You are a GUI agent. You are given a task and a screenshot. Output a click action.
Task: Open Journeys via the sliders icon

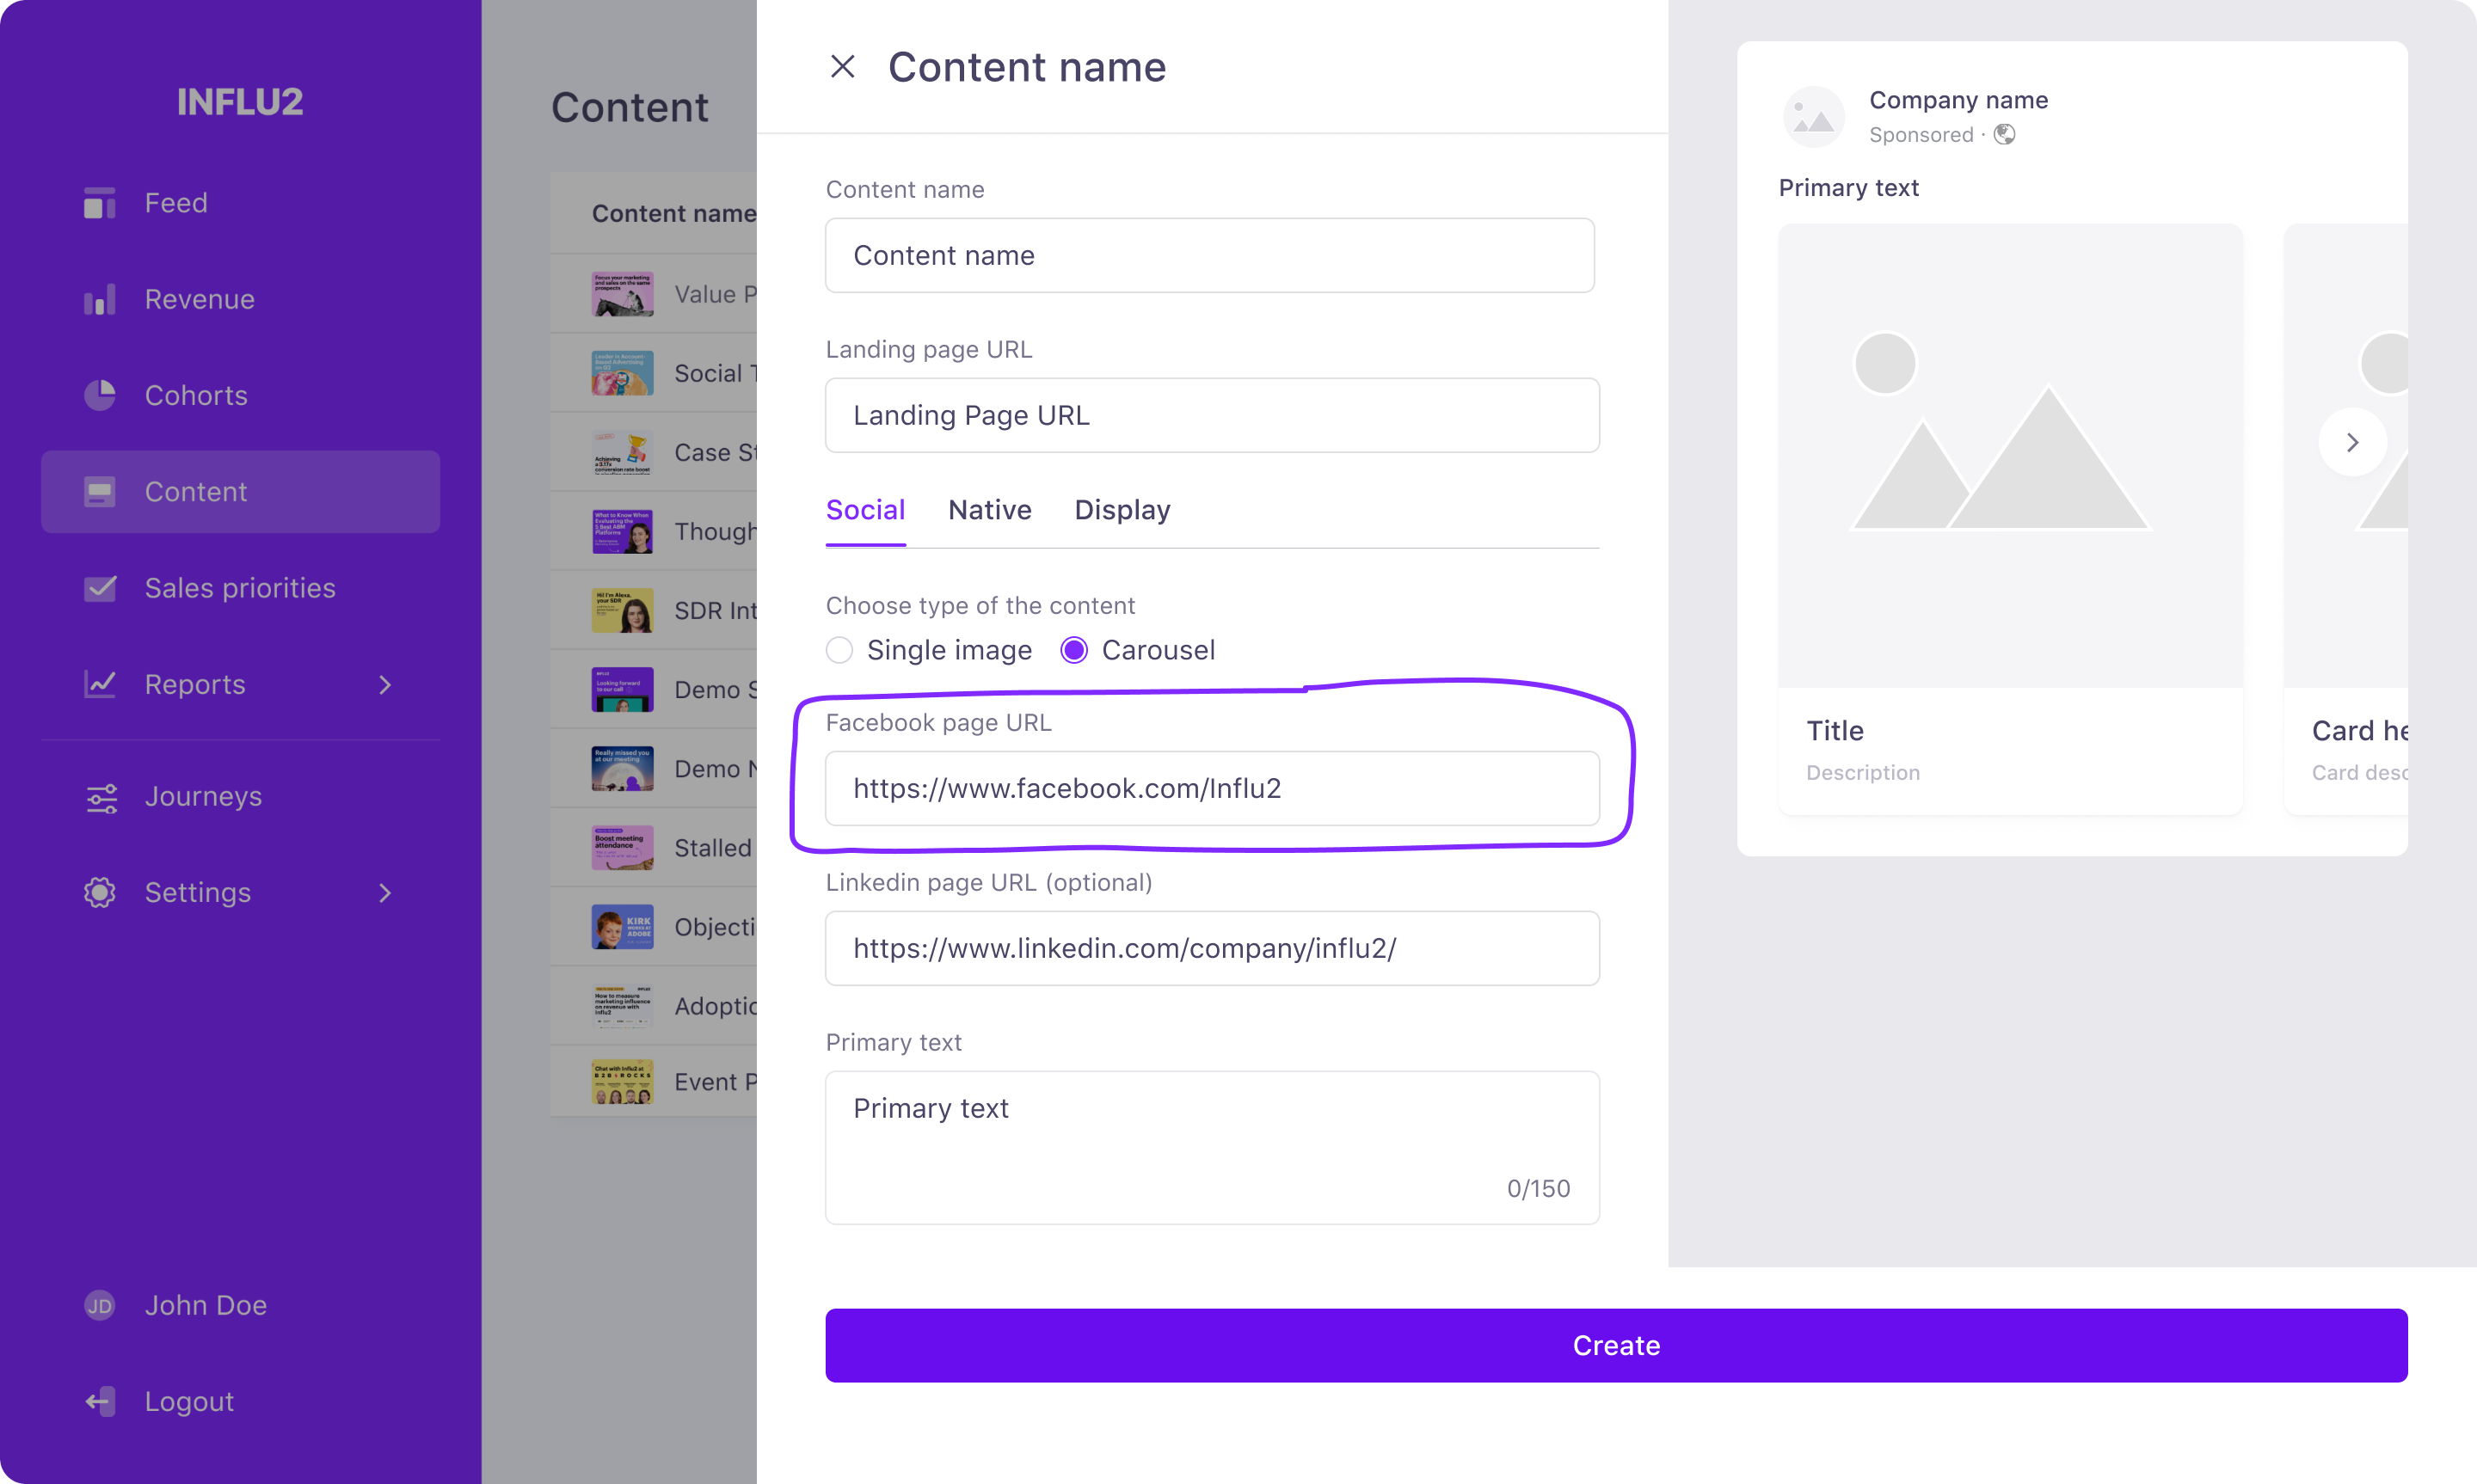pyautogui.click(x=100, y=797)
